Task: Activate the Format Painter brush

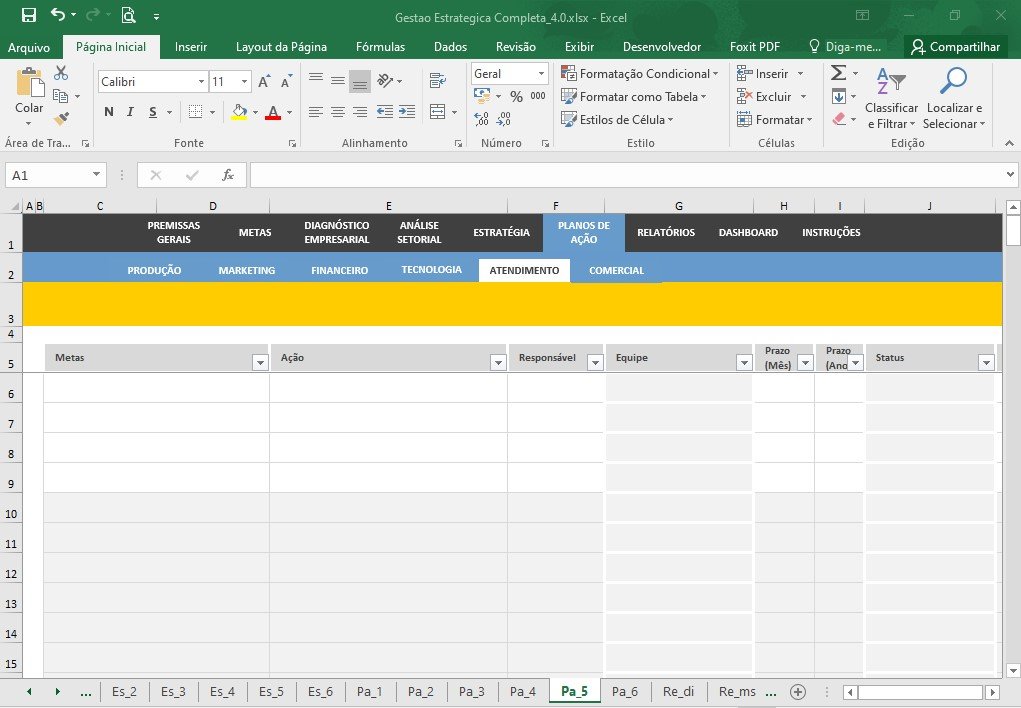Action: 61,119
